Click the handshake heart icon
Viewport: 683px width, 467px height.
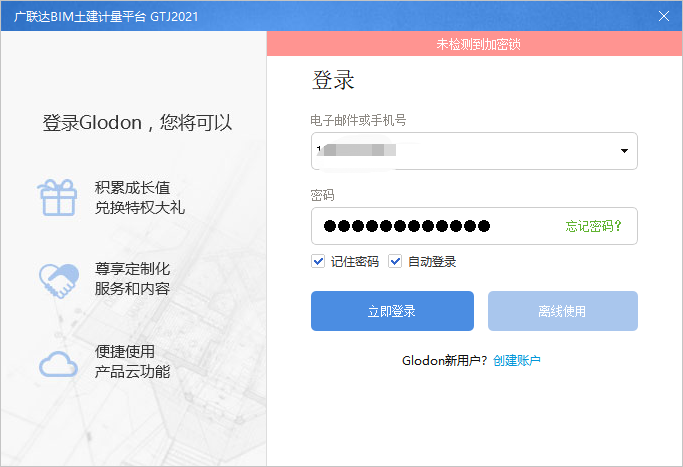pyautogui.click(x=59, y=281)
